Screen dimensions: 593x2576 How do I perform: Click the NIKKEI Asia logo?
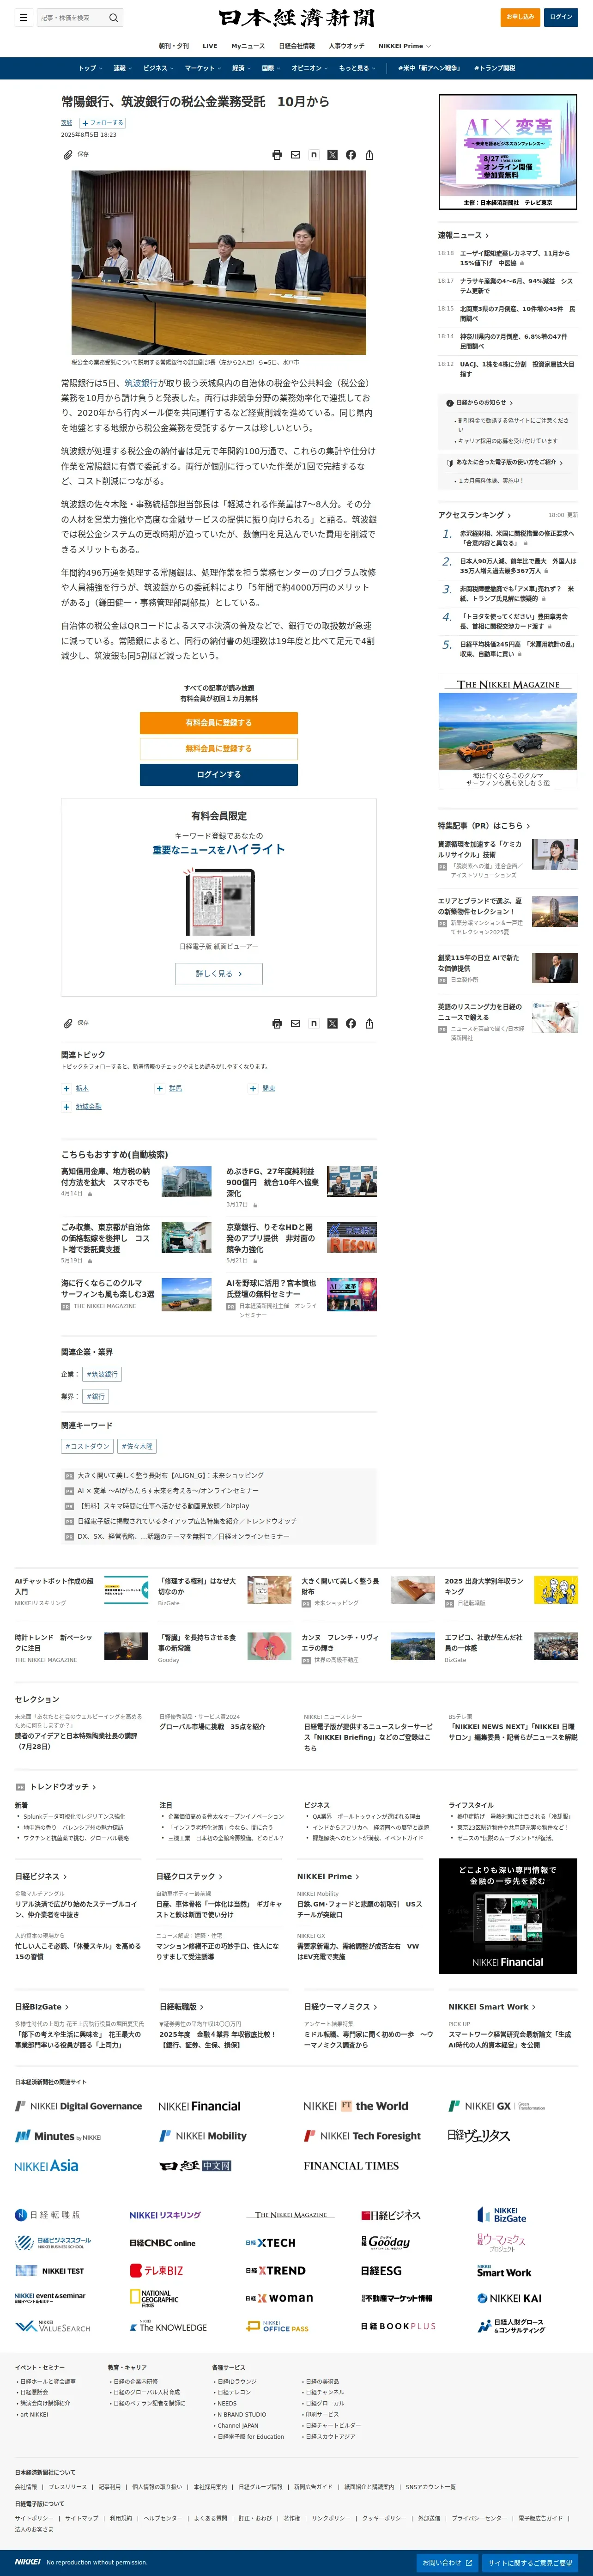pyautogui.click(x=46, y=2165)
